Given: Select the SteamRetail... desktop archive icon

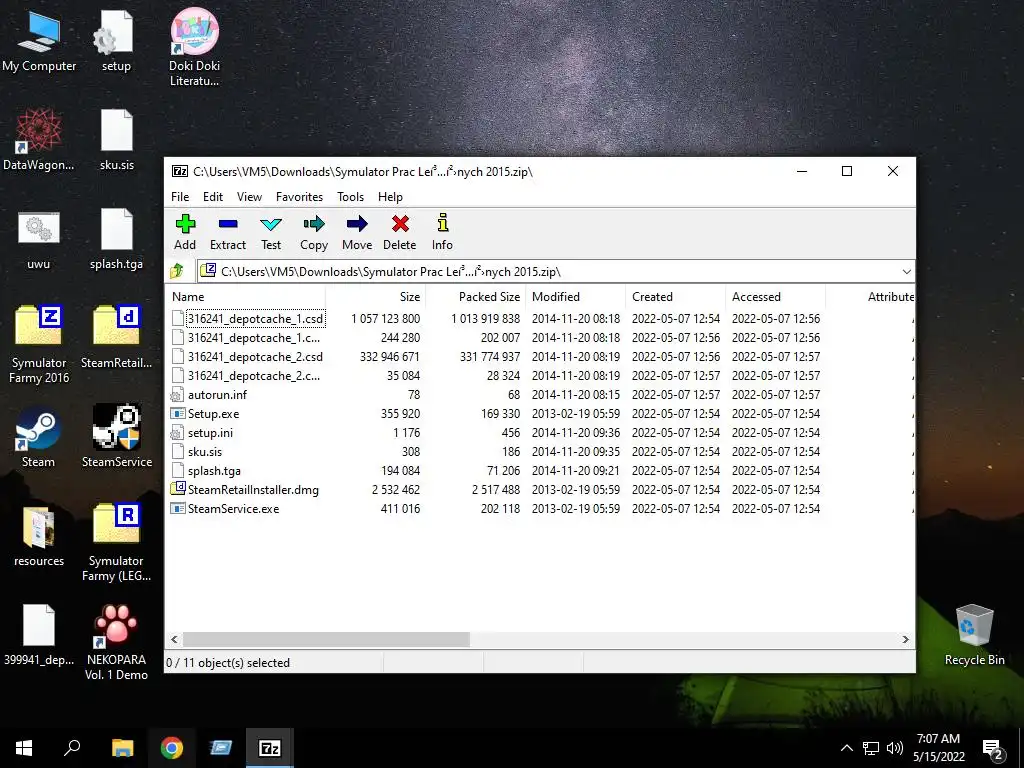Looking at the screenshot, I should (116, 337).
